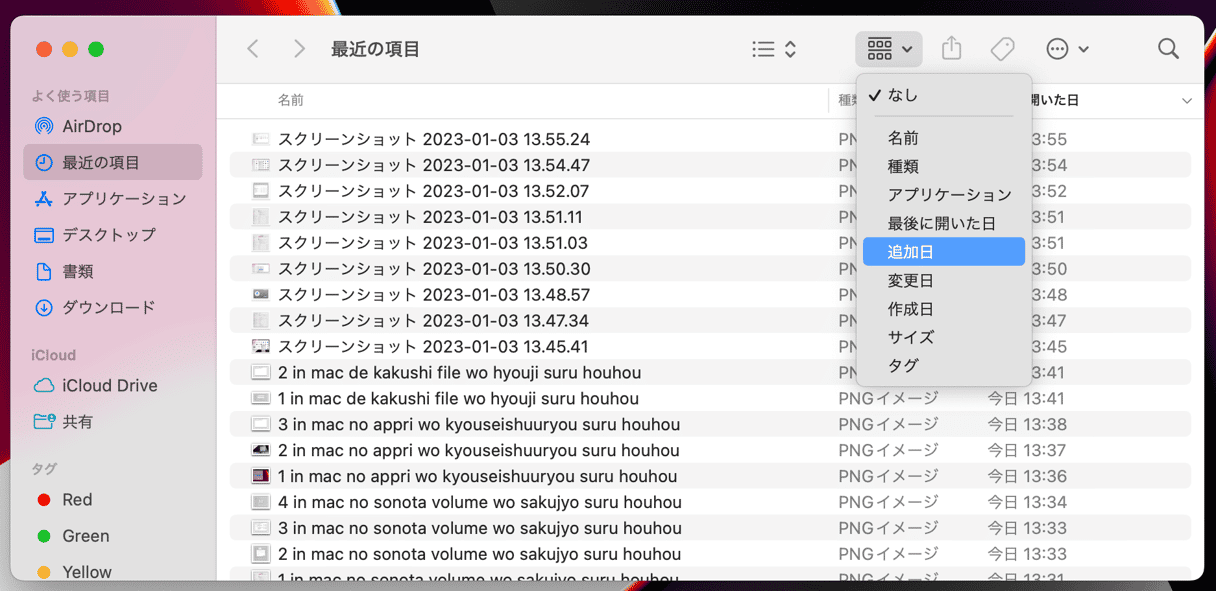This screenshot has height=591, width=1216.
Task: Select the checked なし grouping option
Action: [902, 95]
